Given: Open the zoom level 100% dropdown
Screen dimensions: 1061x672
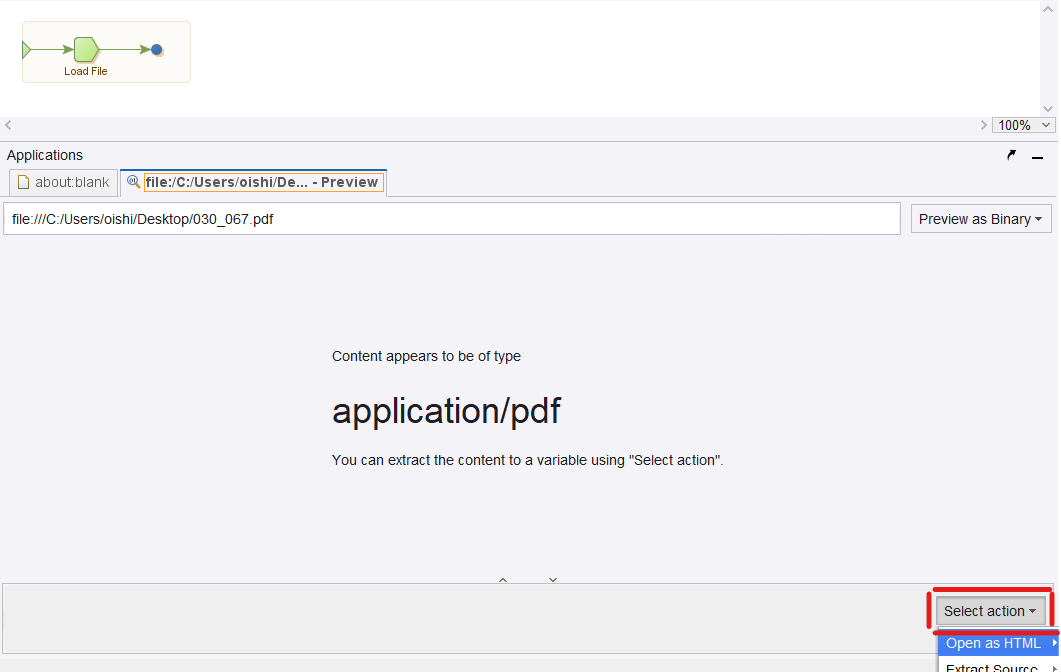Looking at the screenshot, I should (1023, 125).
